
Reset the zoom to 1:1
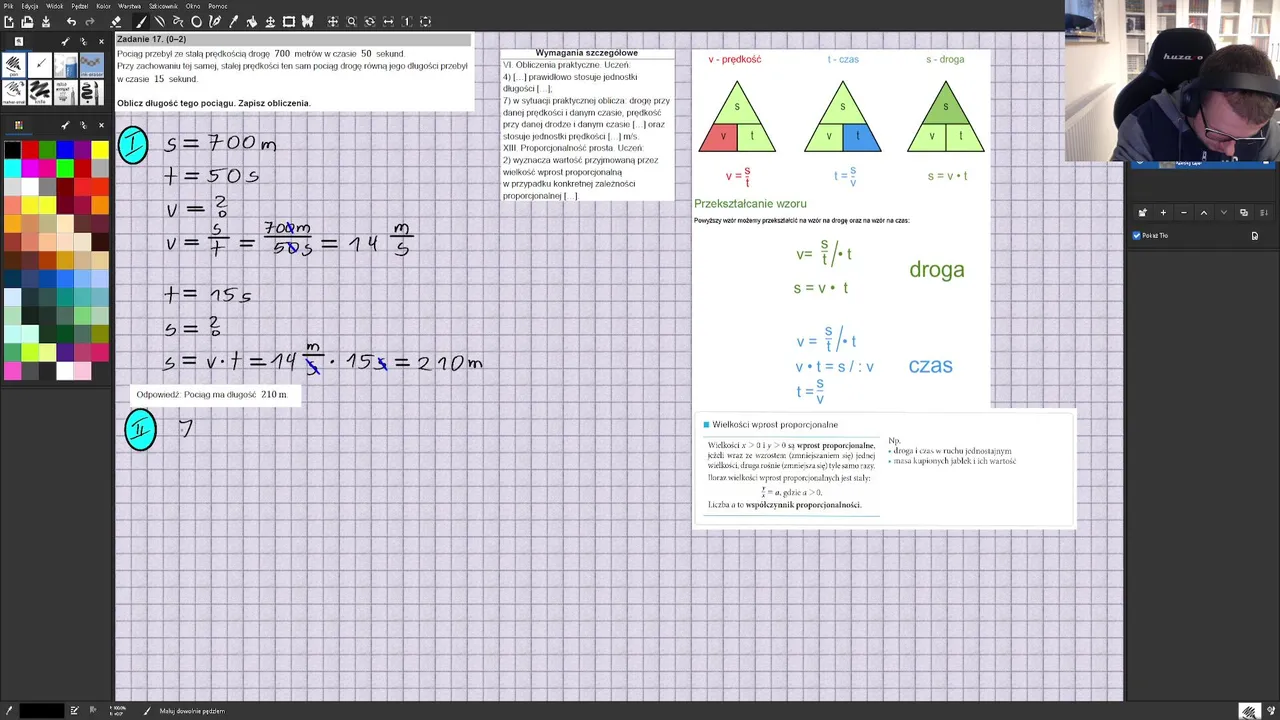point(407,22)
